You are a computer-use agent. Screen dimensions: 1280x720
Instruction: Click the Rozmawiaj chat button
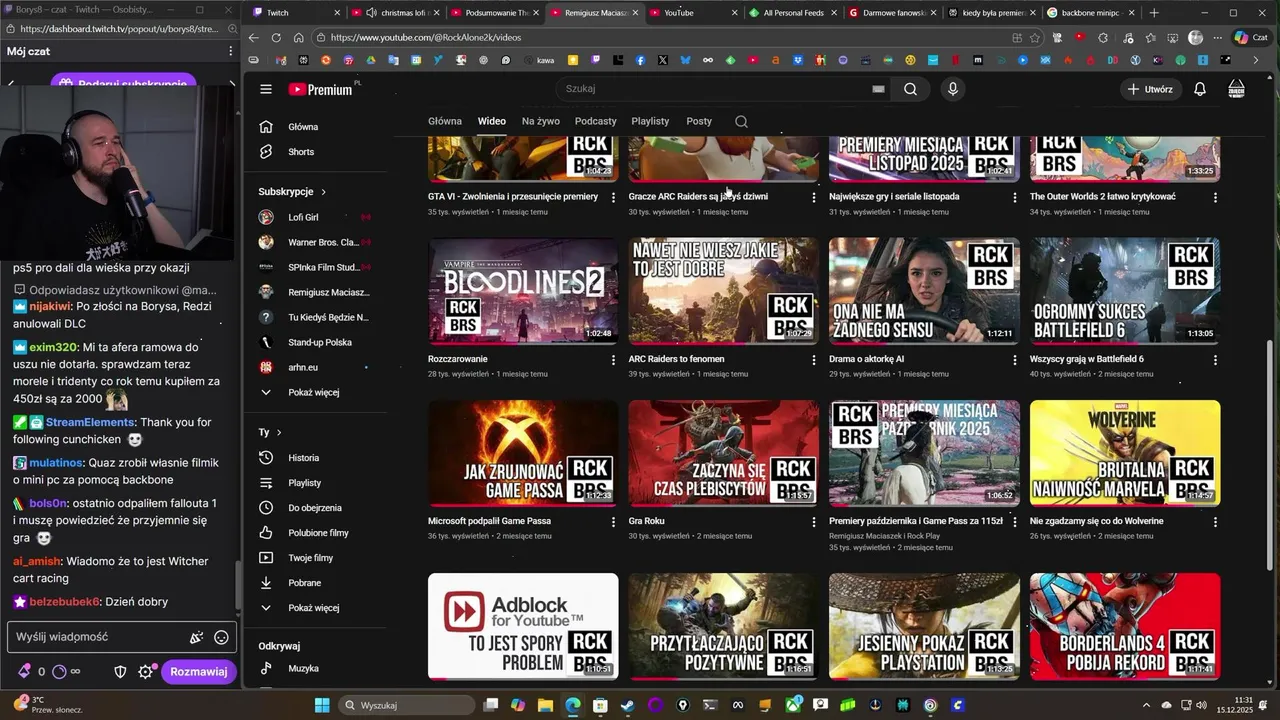click(x=199, y=672)
